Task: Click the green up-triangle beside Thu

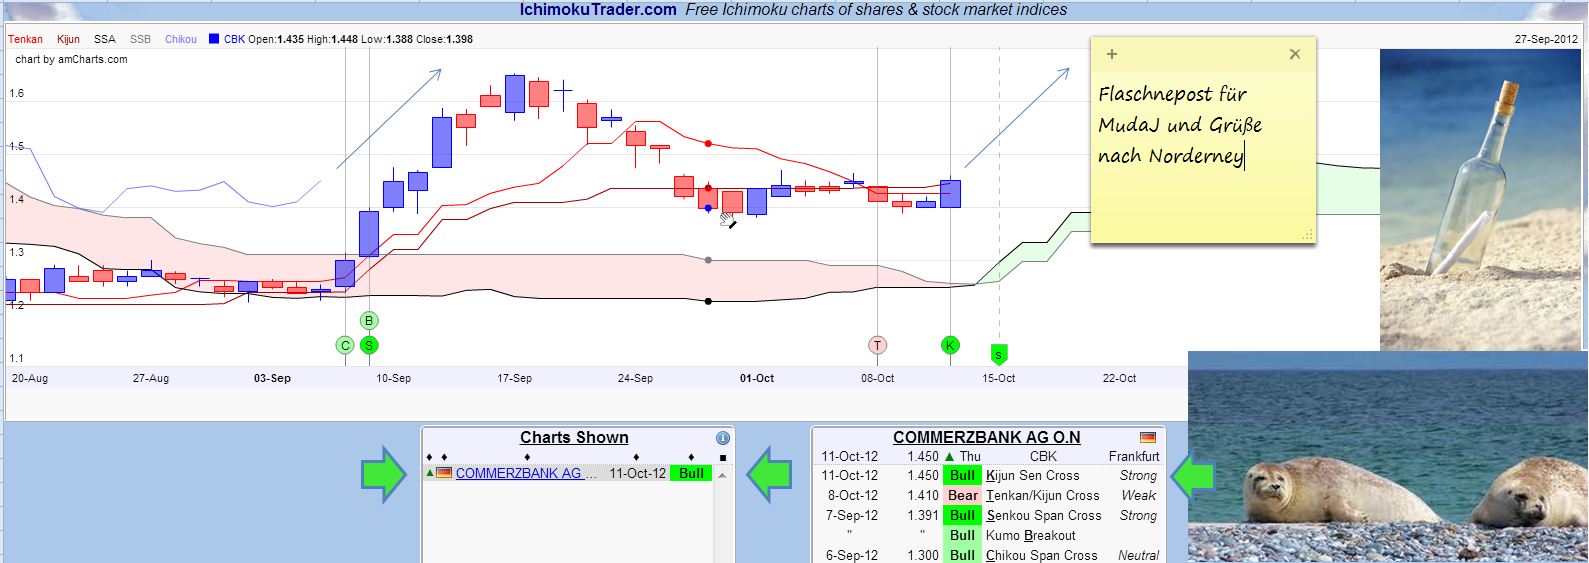Action: click(x=950, y=456)
